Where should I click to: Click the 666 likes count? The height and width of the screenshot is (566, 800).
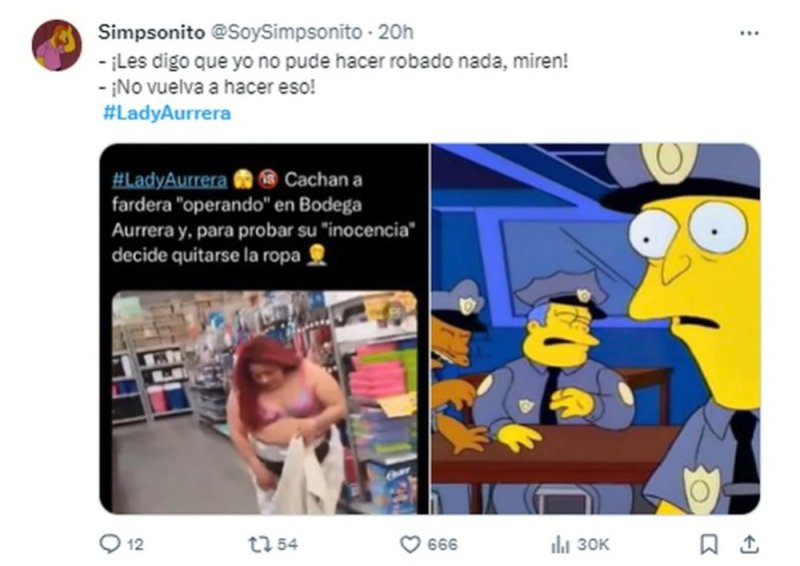[442, 545]
